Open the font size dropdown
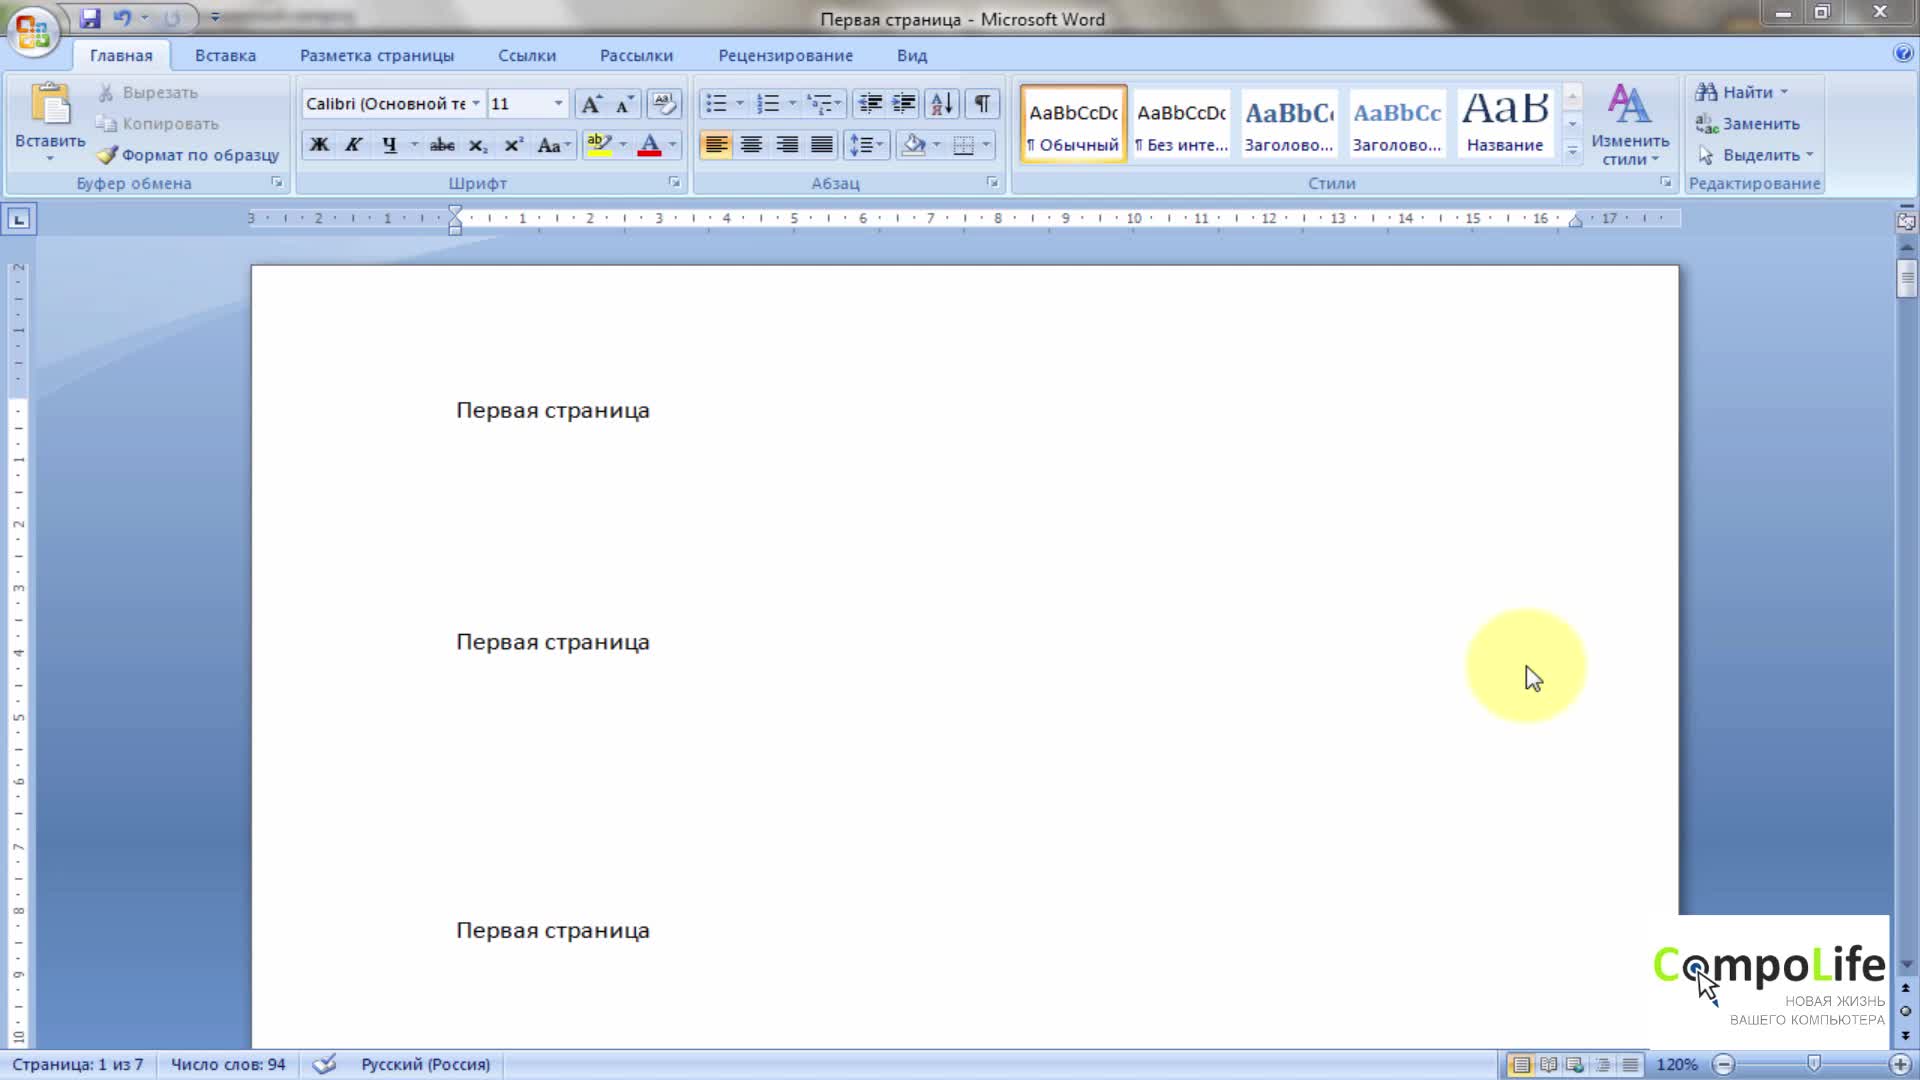This screenshot has width=1920, height=1080. [x=558, y=104]
